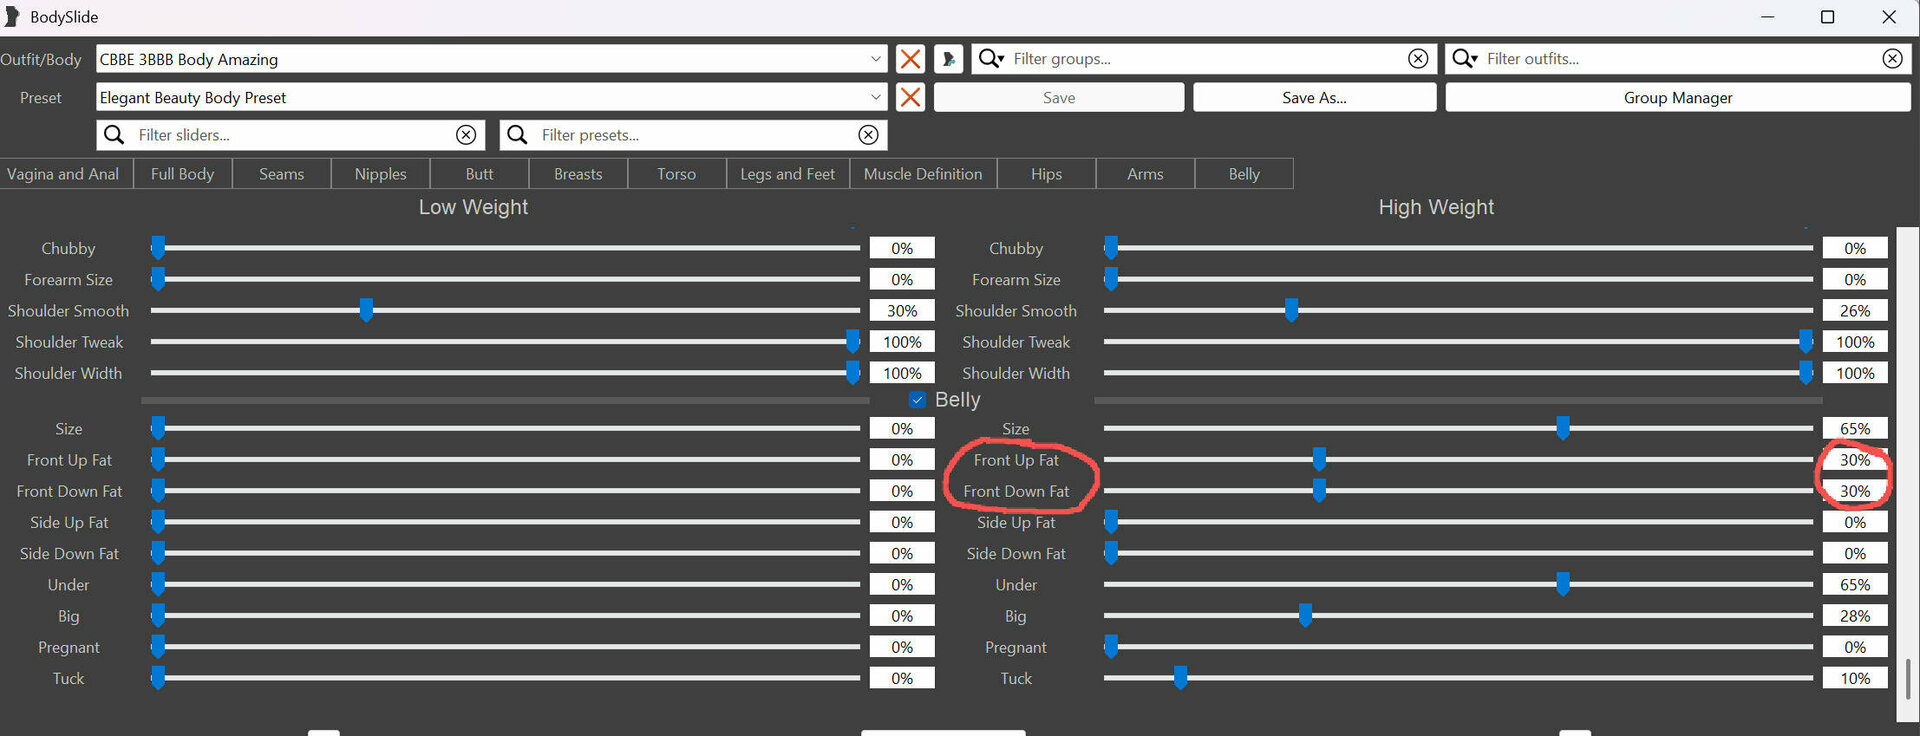Viewport: 1920px width, 736px height.
Task: Click the BodySlide app icon in title bar
Action: 13,17
